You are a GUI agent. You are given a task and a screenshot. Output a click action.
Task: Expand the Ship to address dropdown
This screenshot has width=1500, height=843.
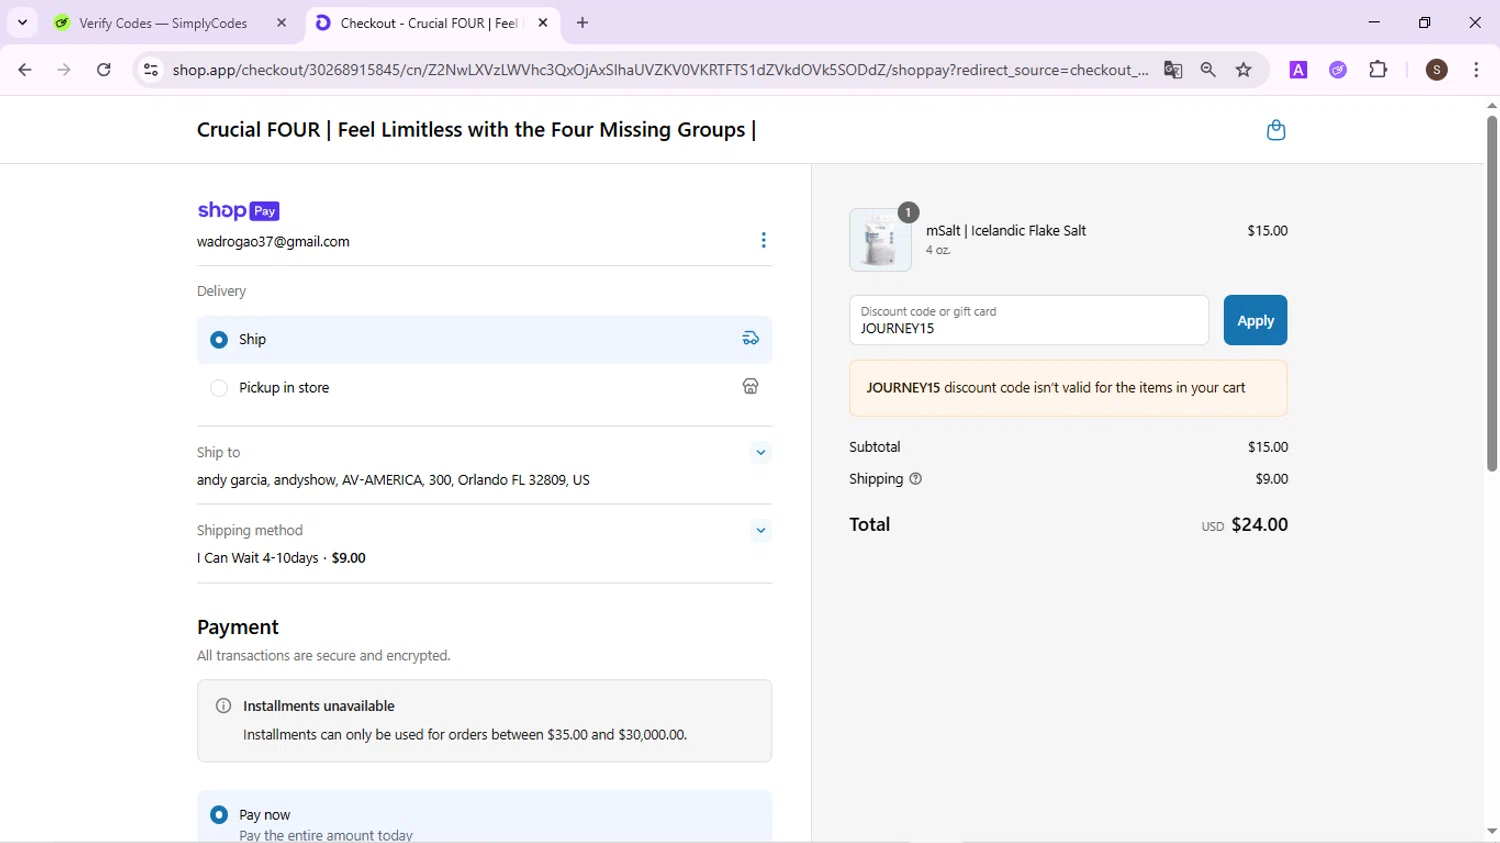pyautogui.click(x=760, y=452)
